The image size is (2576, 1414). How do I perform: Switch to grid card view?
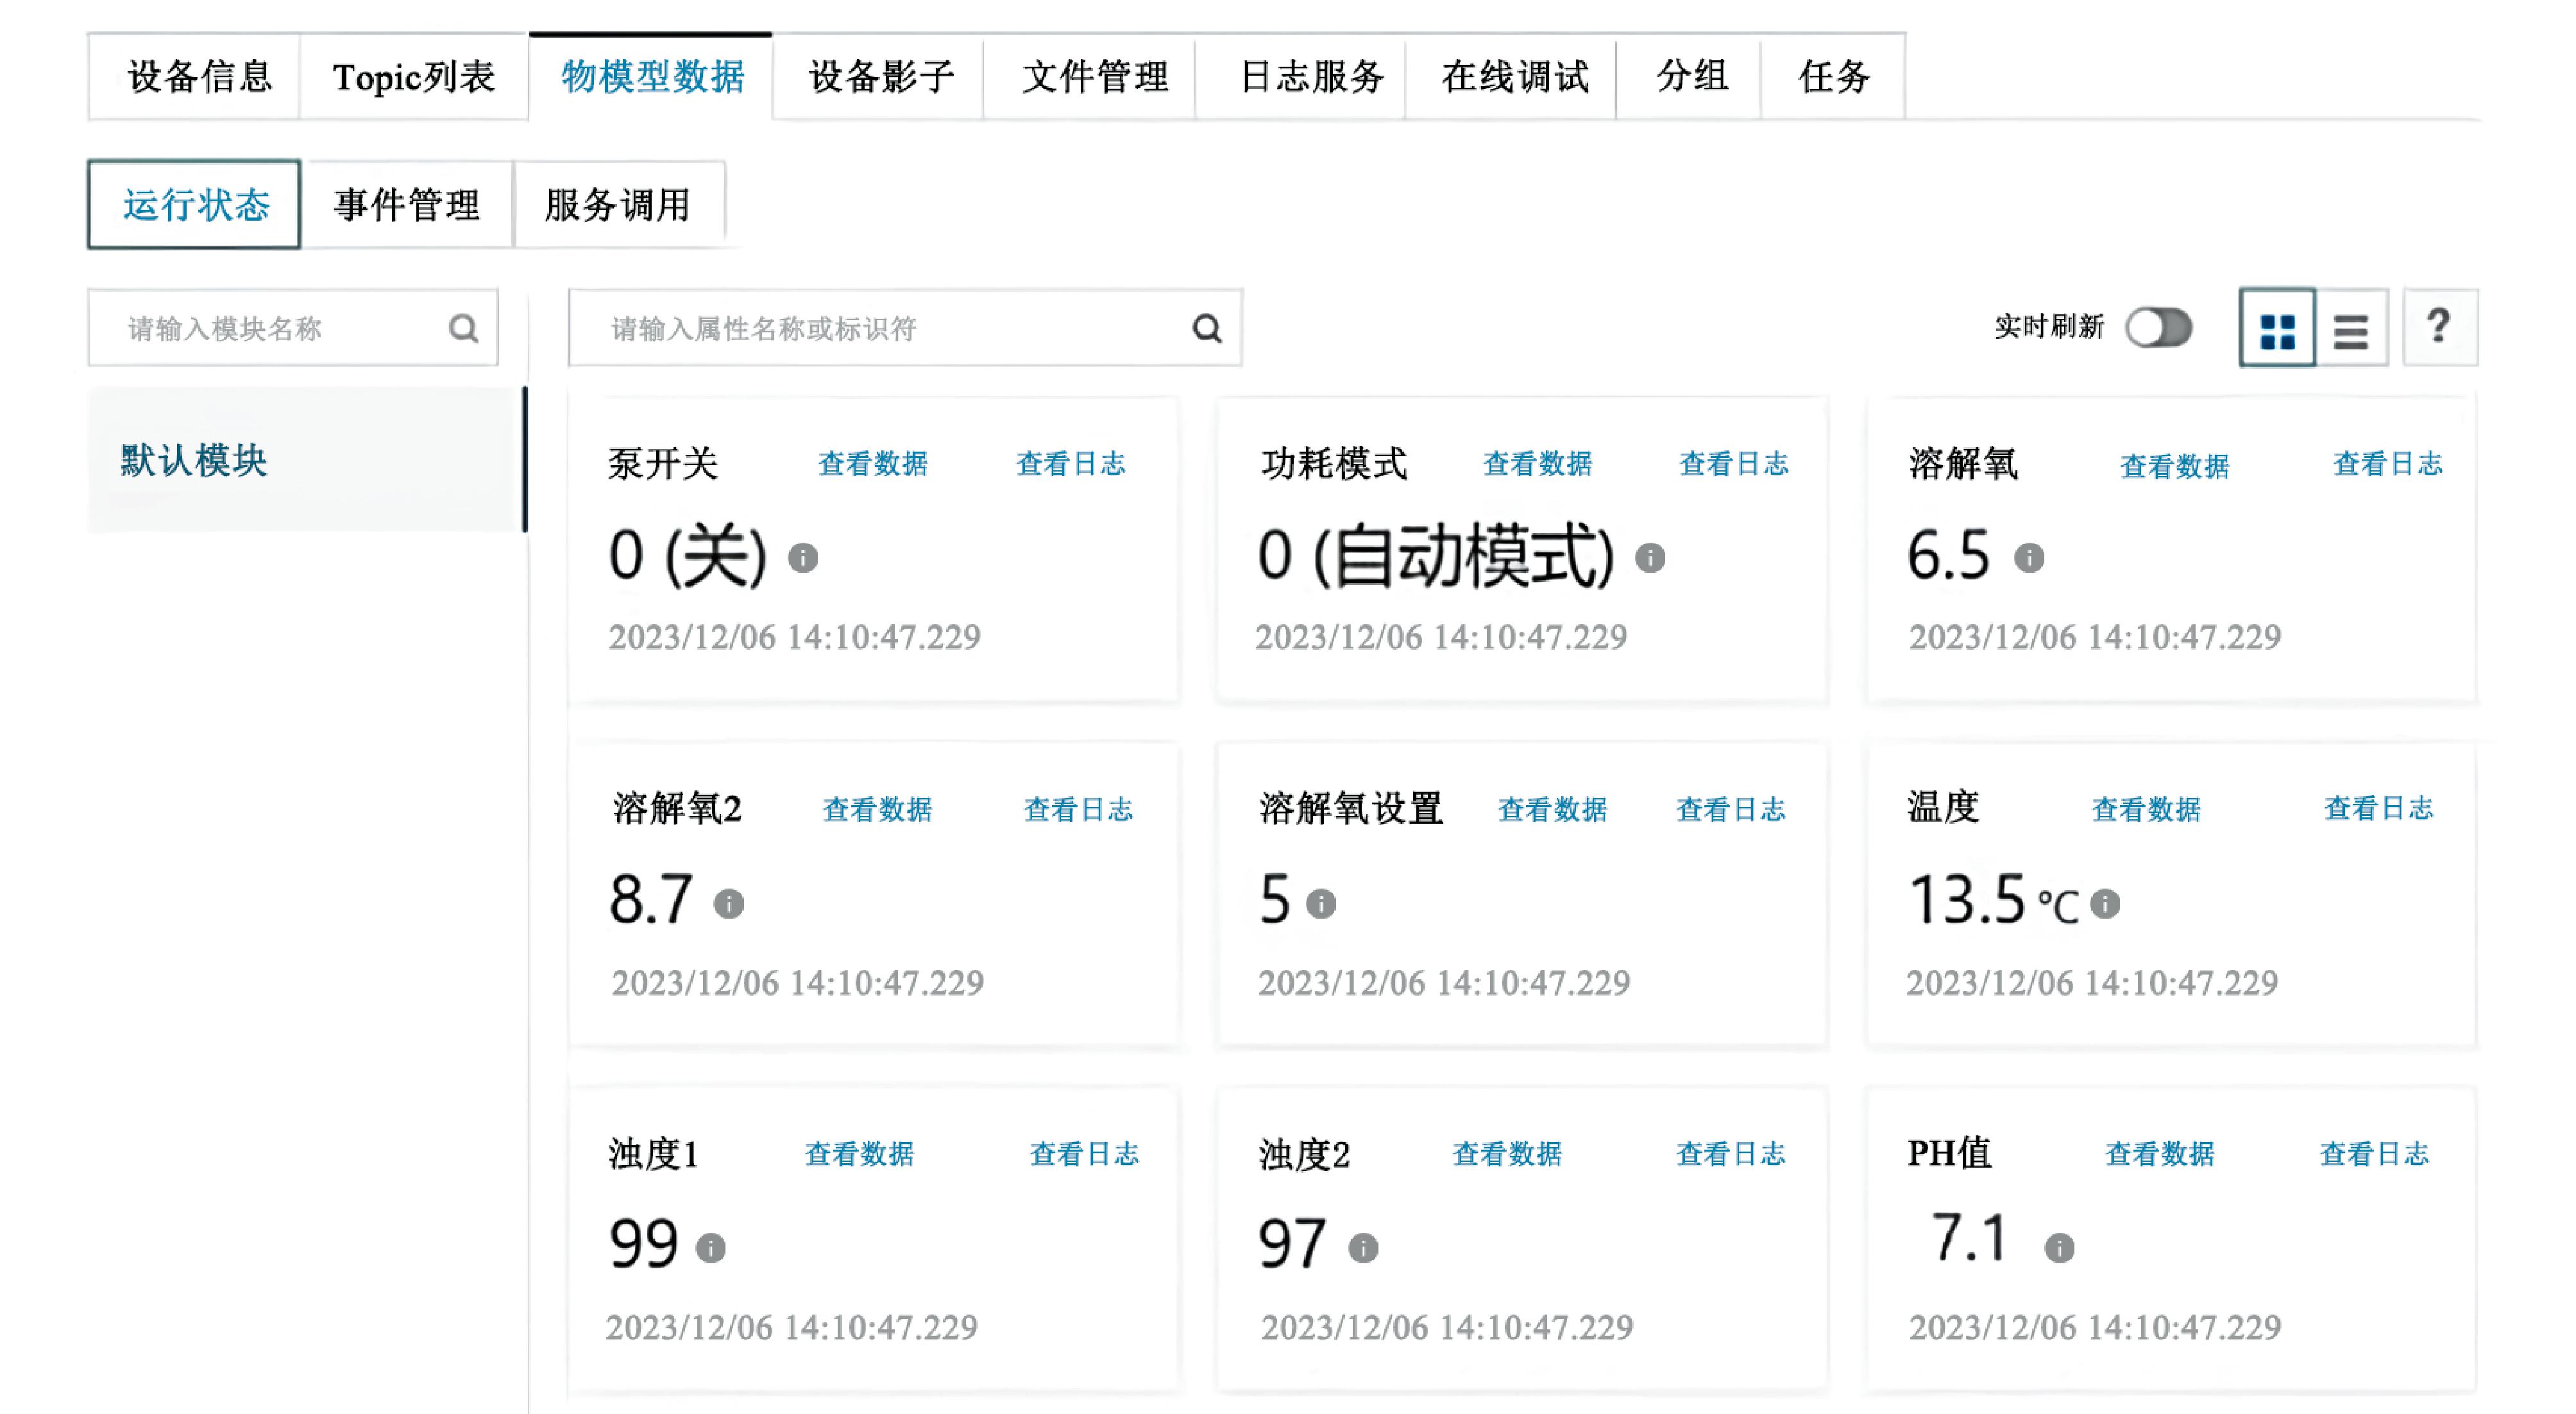(x=2277, y=328)
